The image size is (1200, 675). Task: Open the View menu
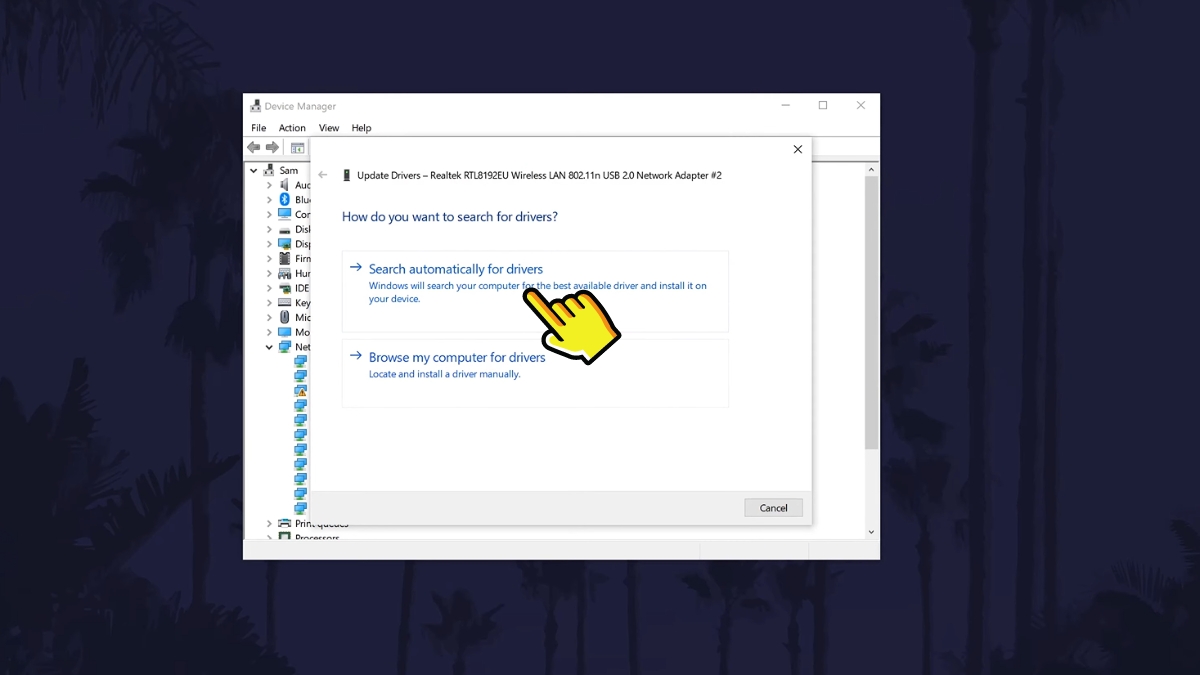click(329, 128)
